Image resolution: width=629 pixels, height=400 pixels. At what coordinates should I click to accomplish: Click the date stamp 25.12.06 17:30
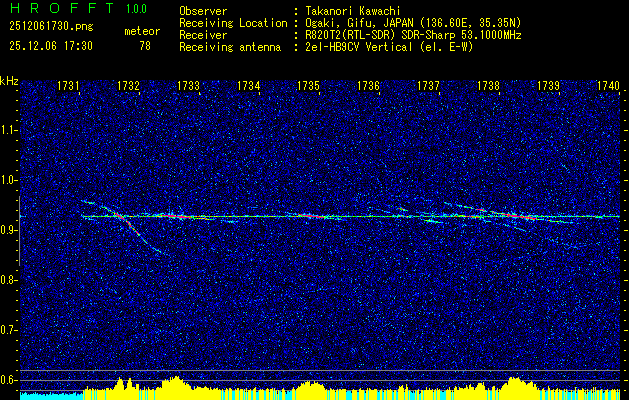click(x=51, y=46)
